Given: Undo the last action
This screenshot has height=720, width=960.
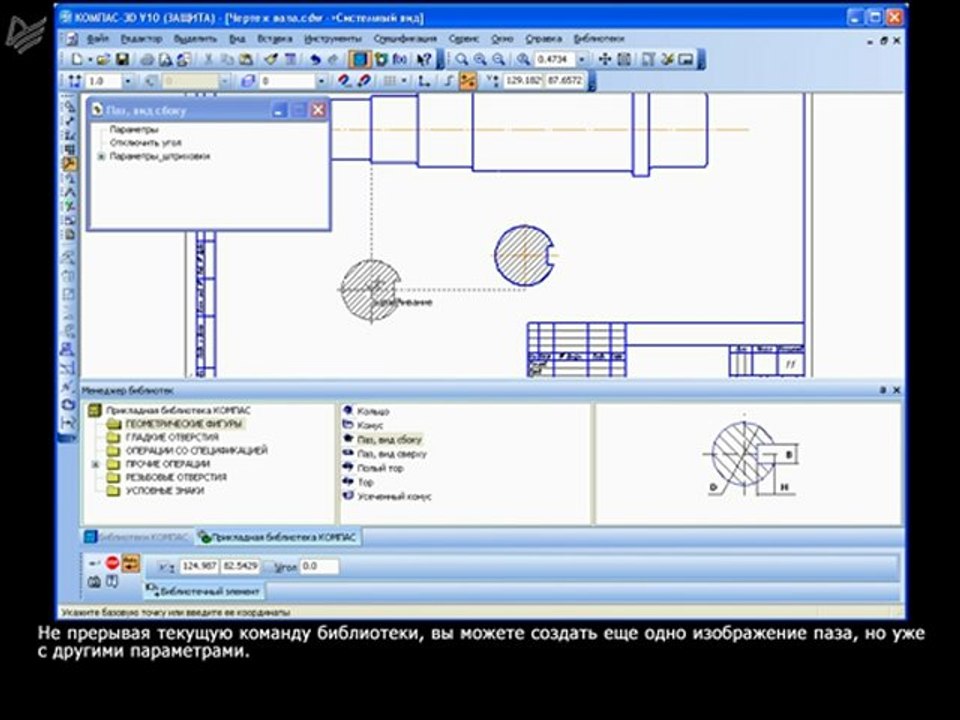Looking at the screenshot, I should [315, 59].
